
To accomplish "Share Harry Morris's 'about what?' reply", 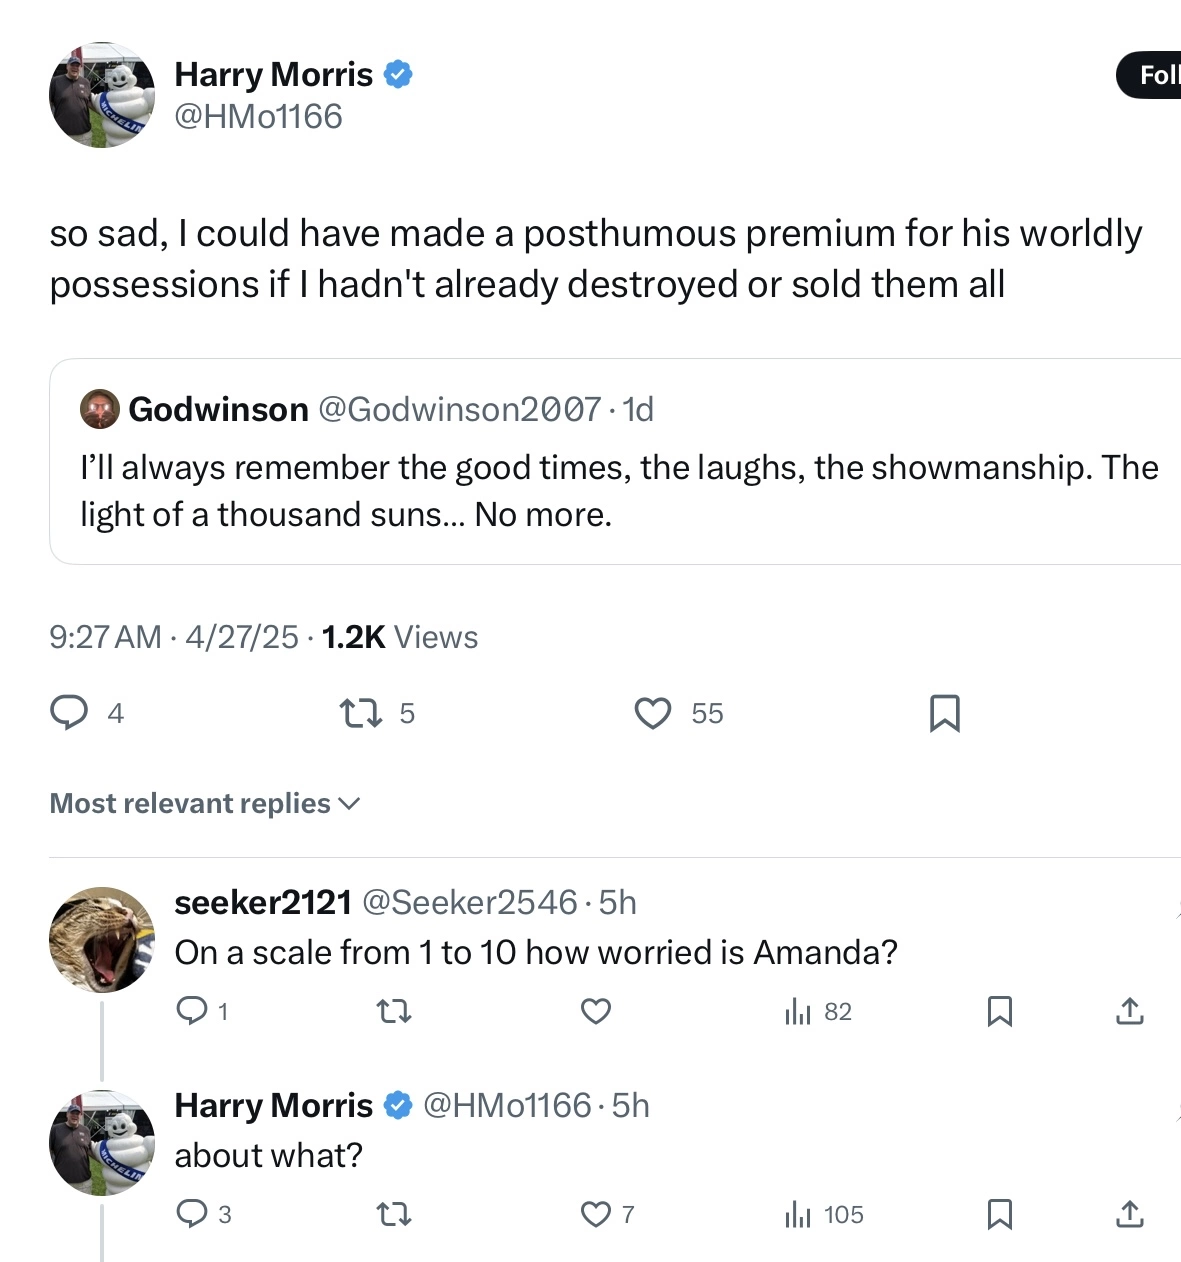I will tap(1130, 1214).
